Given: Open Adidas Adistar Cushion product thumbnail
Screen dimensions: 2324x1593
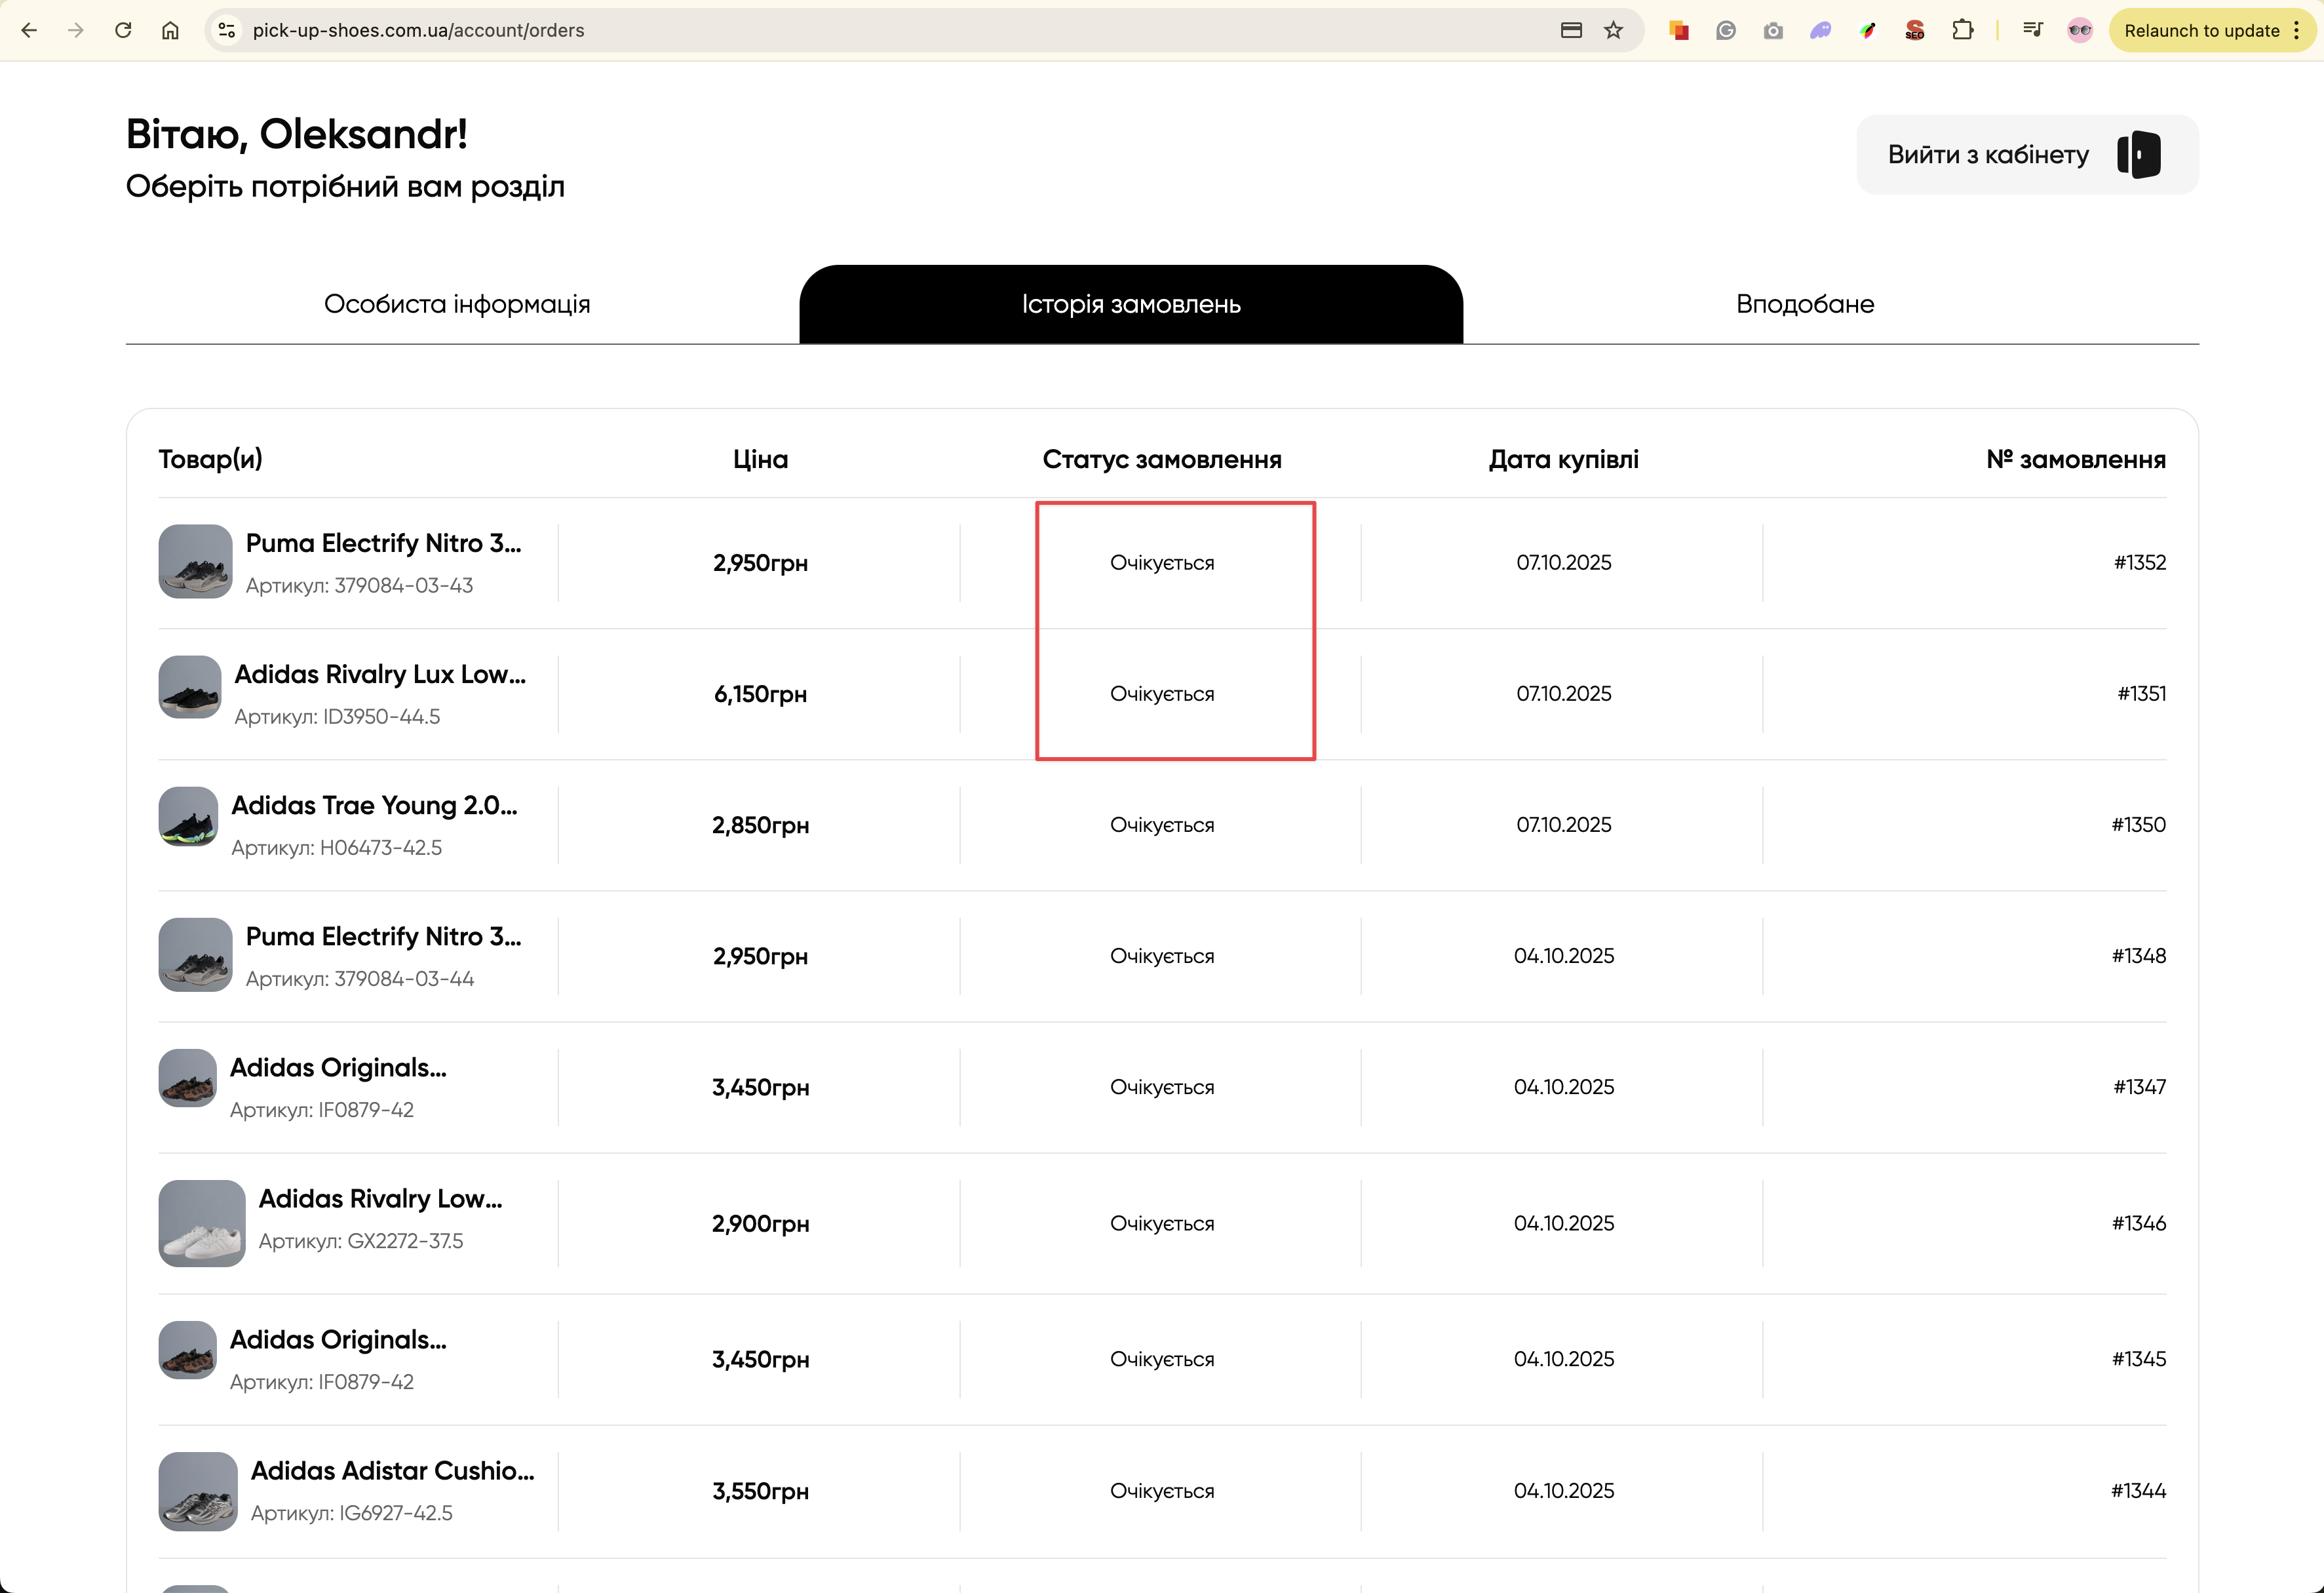Looking at the screenshot, I should [x=197, y=1490].
